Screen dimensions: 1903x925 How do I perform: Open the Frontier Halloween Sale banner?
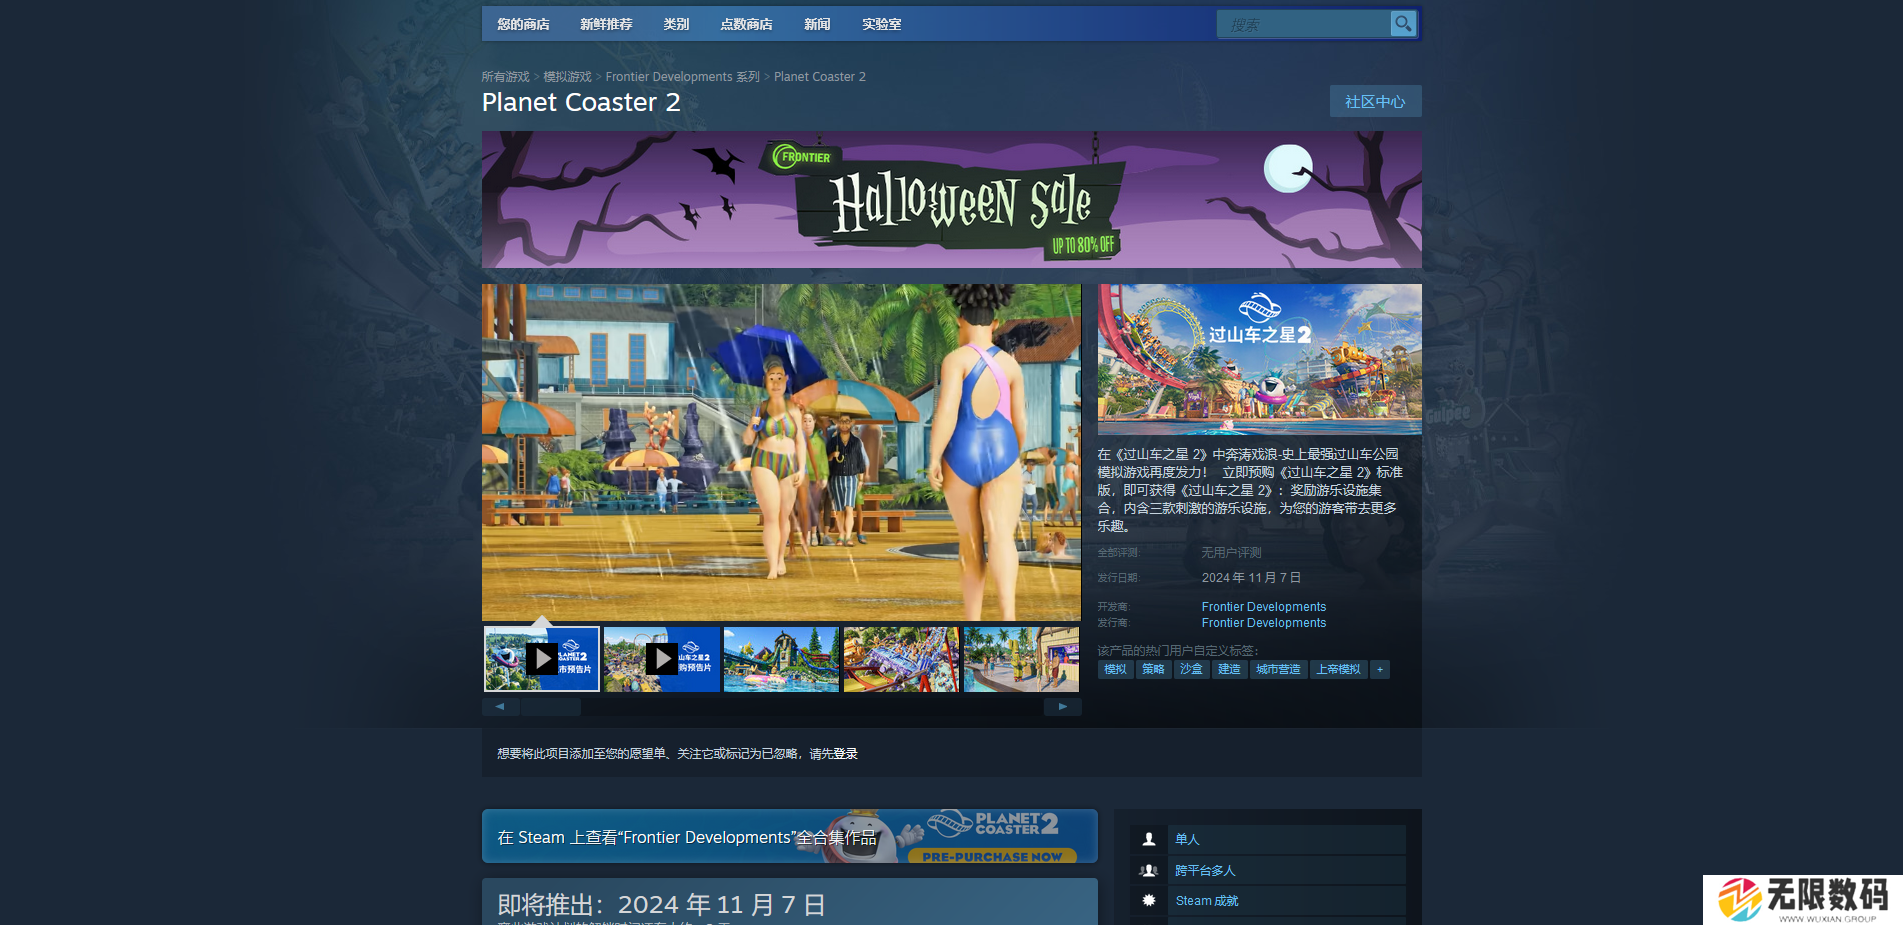[x=951, y=200]
